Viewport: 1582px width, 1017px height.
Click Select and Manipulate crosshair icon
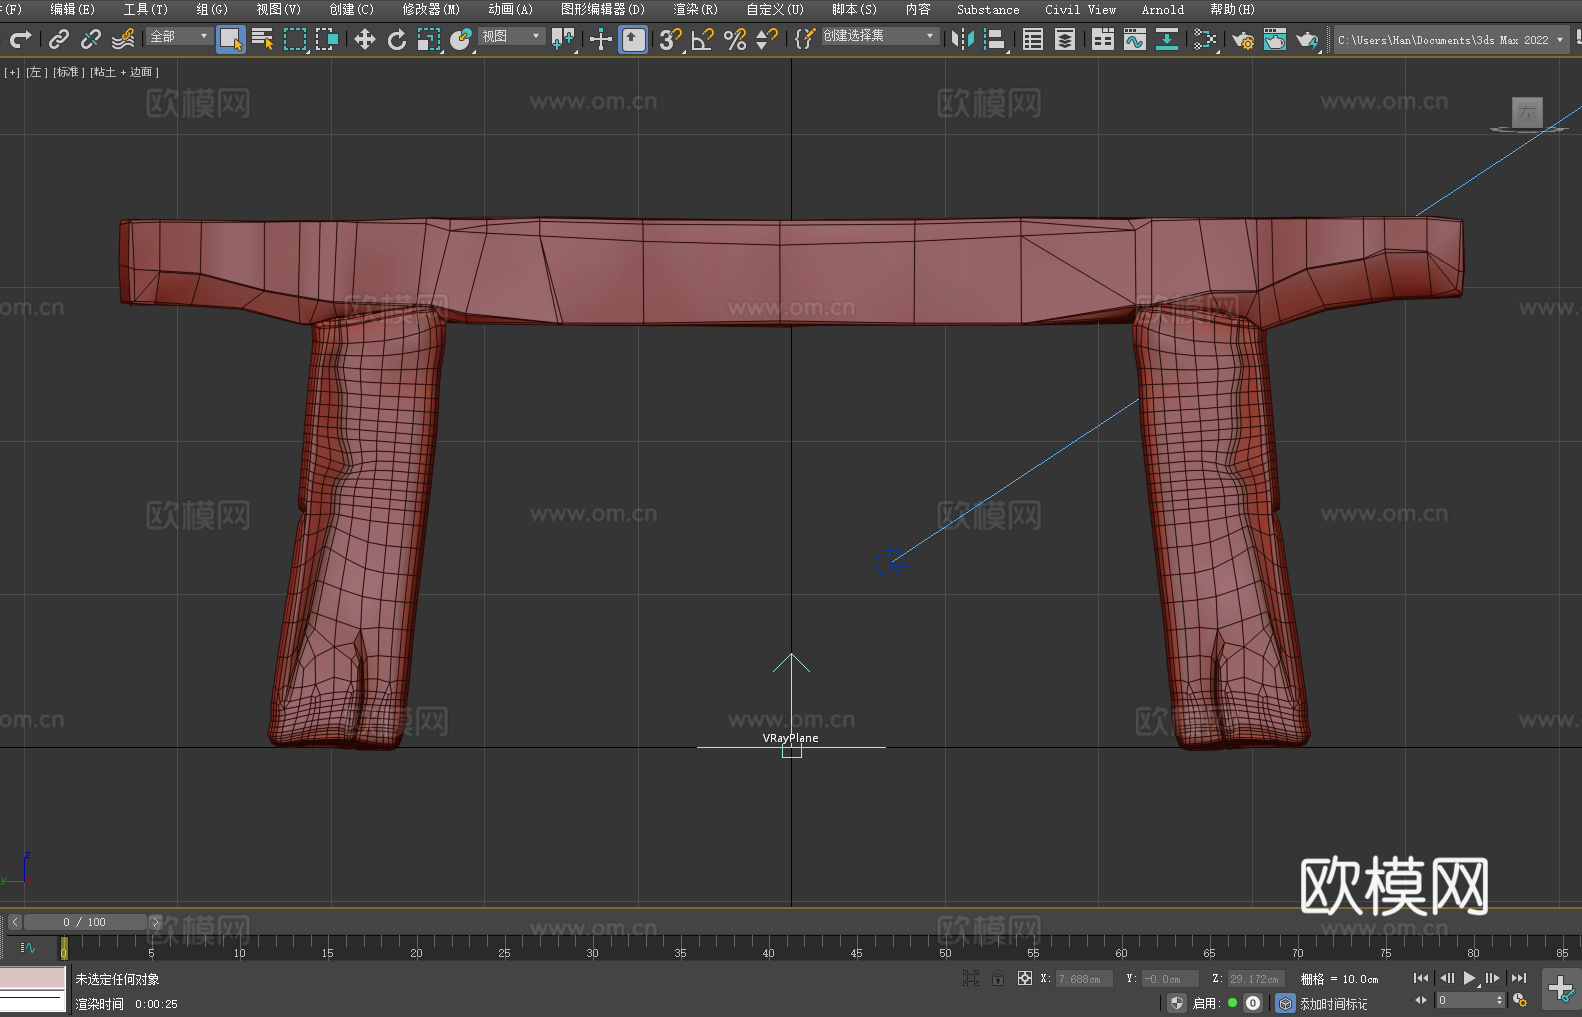tap(601, 39)
